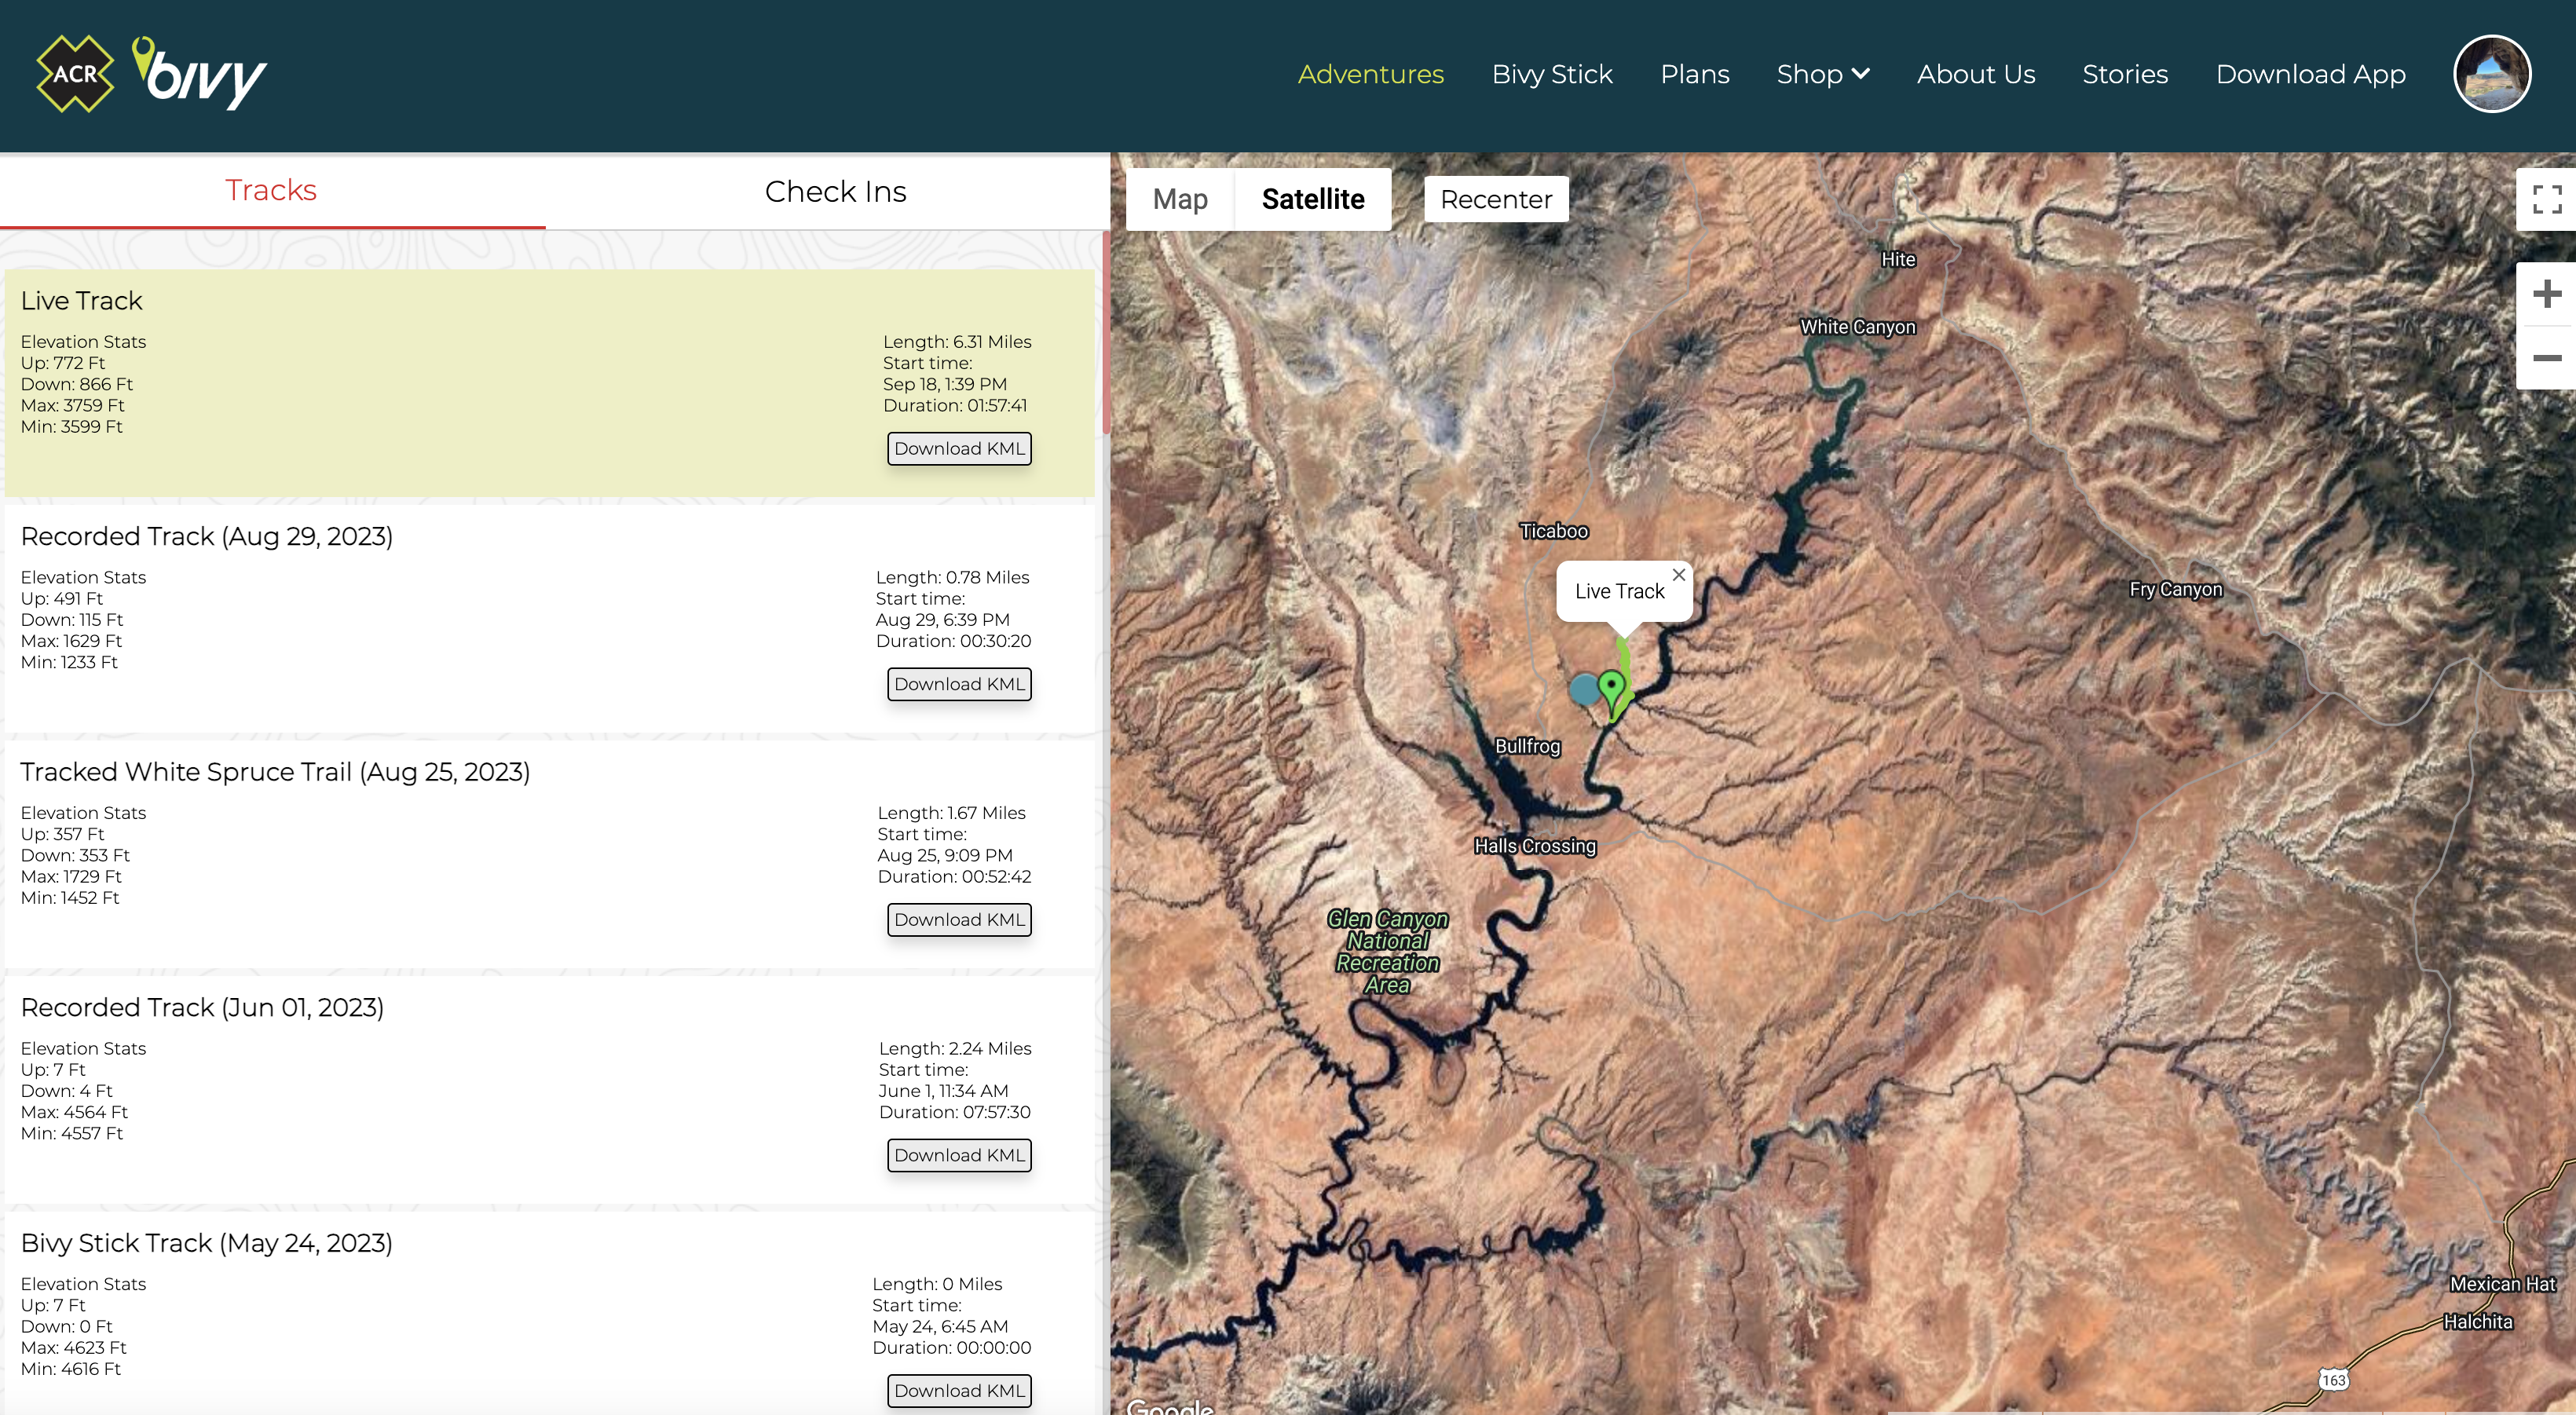Open the Adventures page
Viewport: 2576px width, 1415px height.
point(1370,74)
